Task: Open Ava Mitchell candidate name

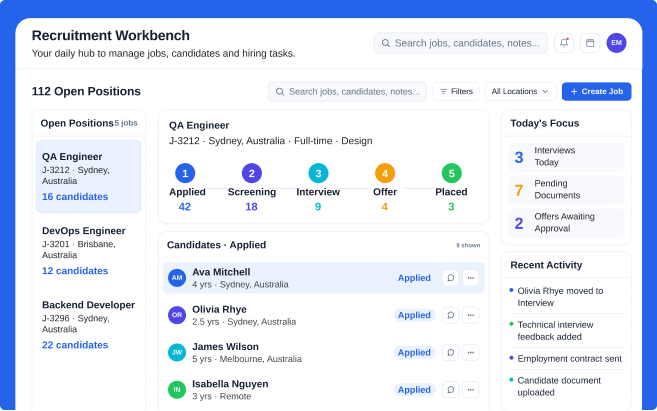Action: pyautogui.click(x=221, y=272)
